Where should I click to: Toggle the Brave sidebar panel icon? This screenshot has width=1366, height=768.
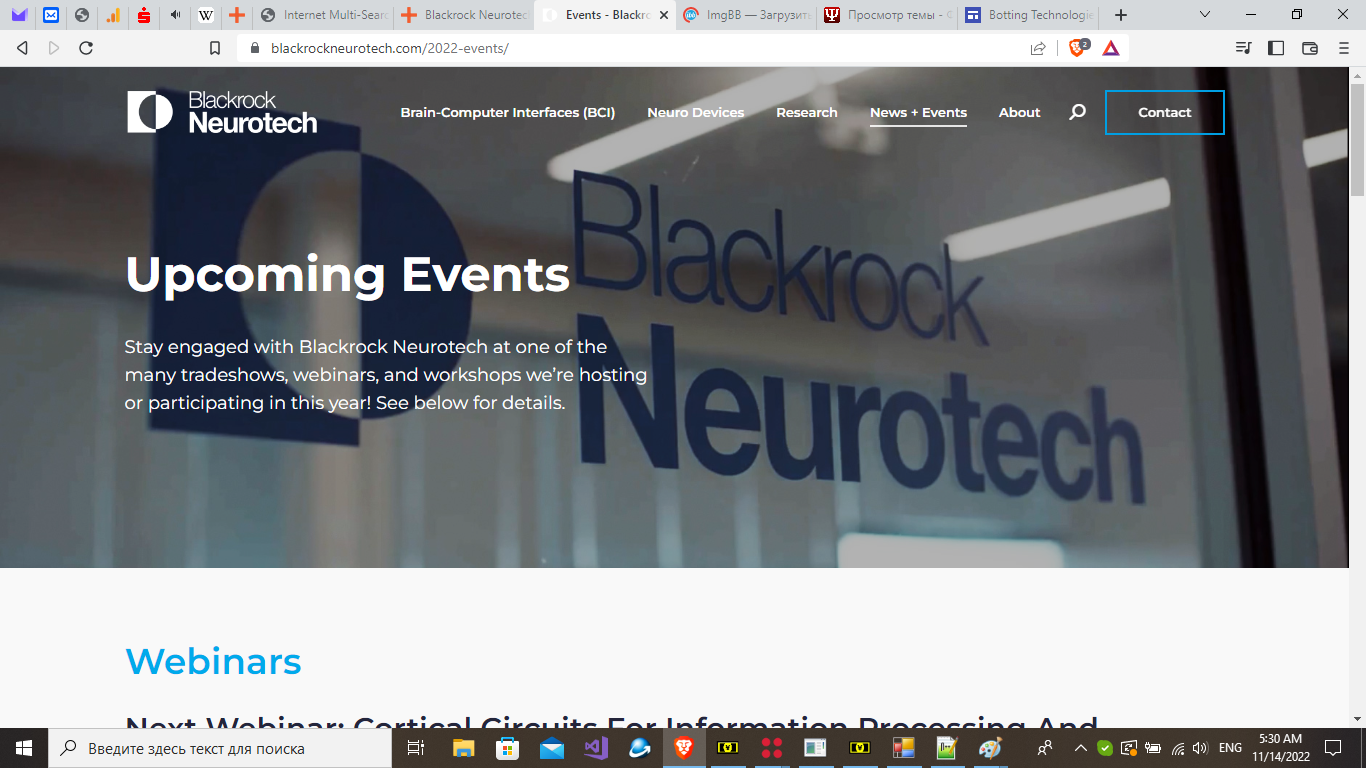(1276, 48)
